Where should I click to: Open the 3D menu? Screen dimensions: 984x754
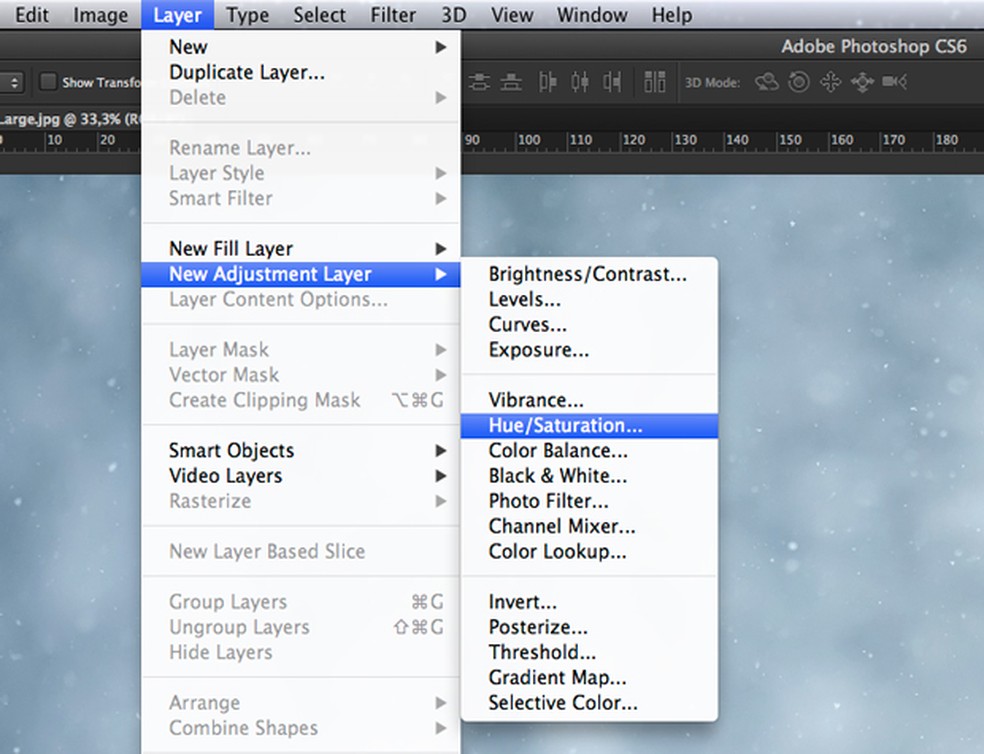[x=454, y=14]
